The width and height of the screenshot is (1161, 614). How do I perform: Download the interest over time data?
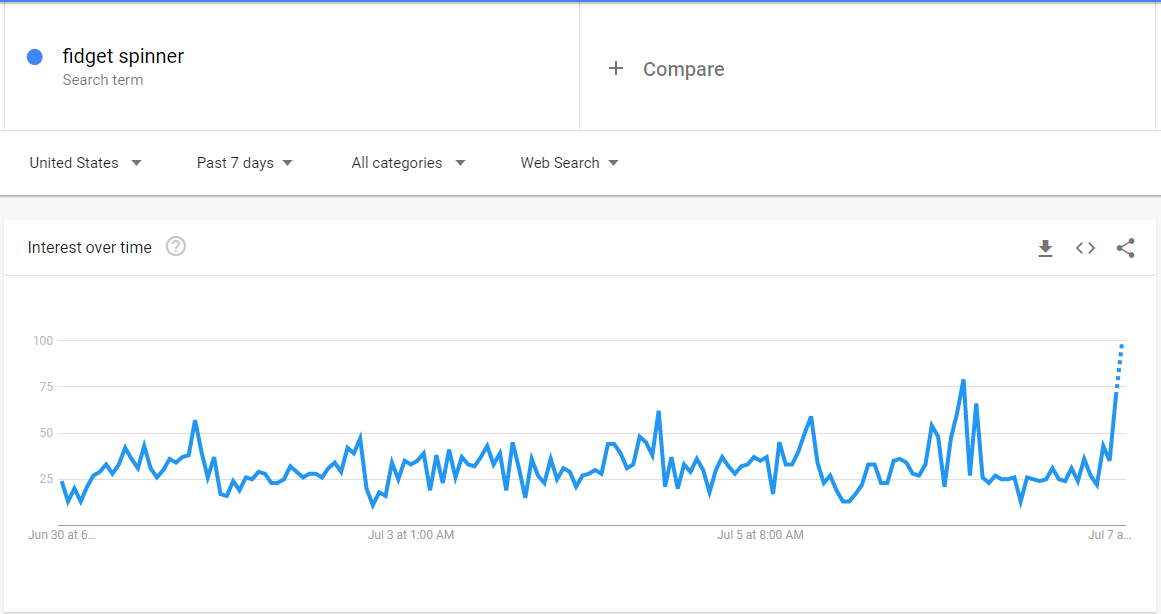[1045, 248]
